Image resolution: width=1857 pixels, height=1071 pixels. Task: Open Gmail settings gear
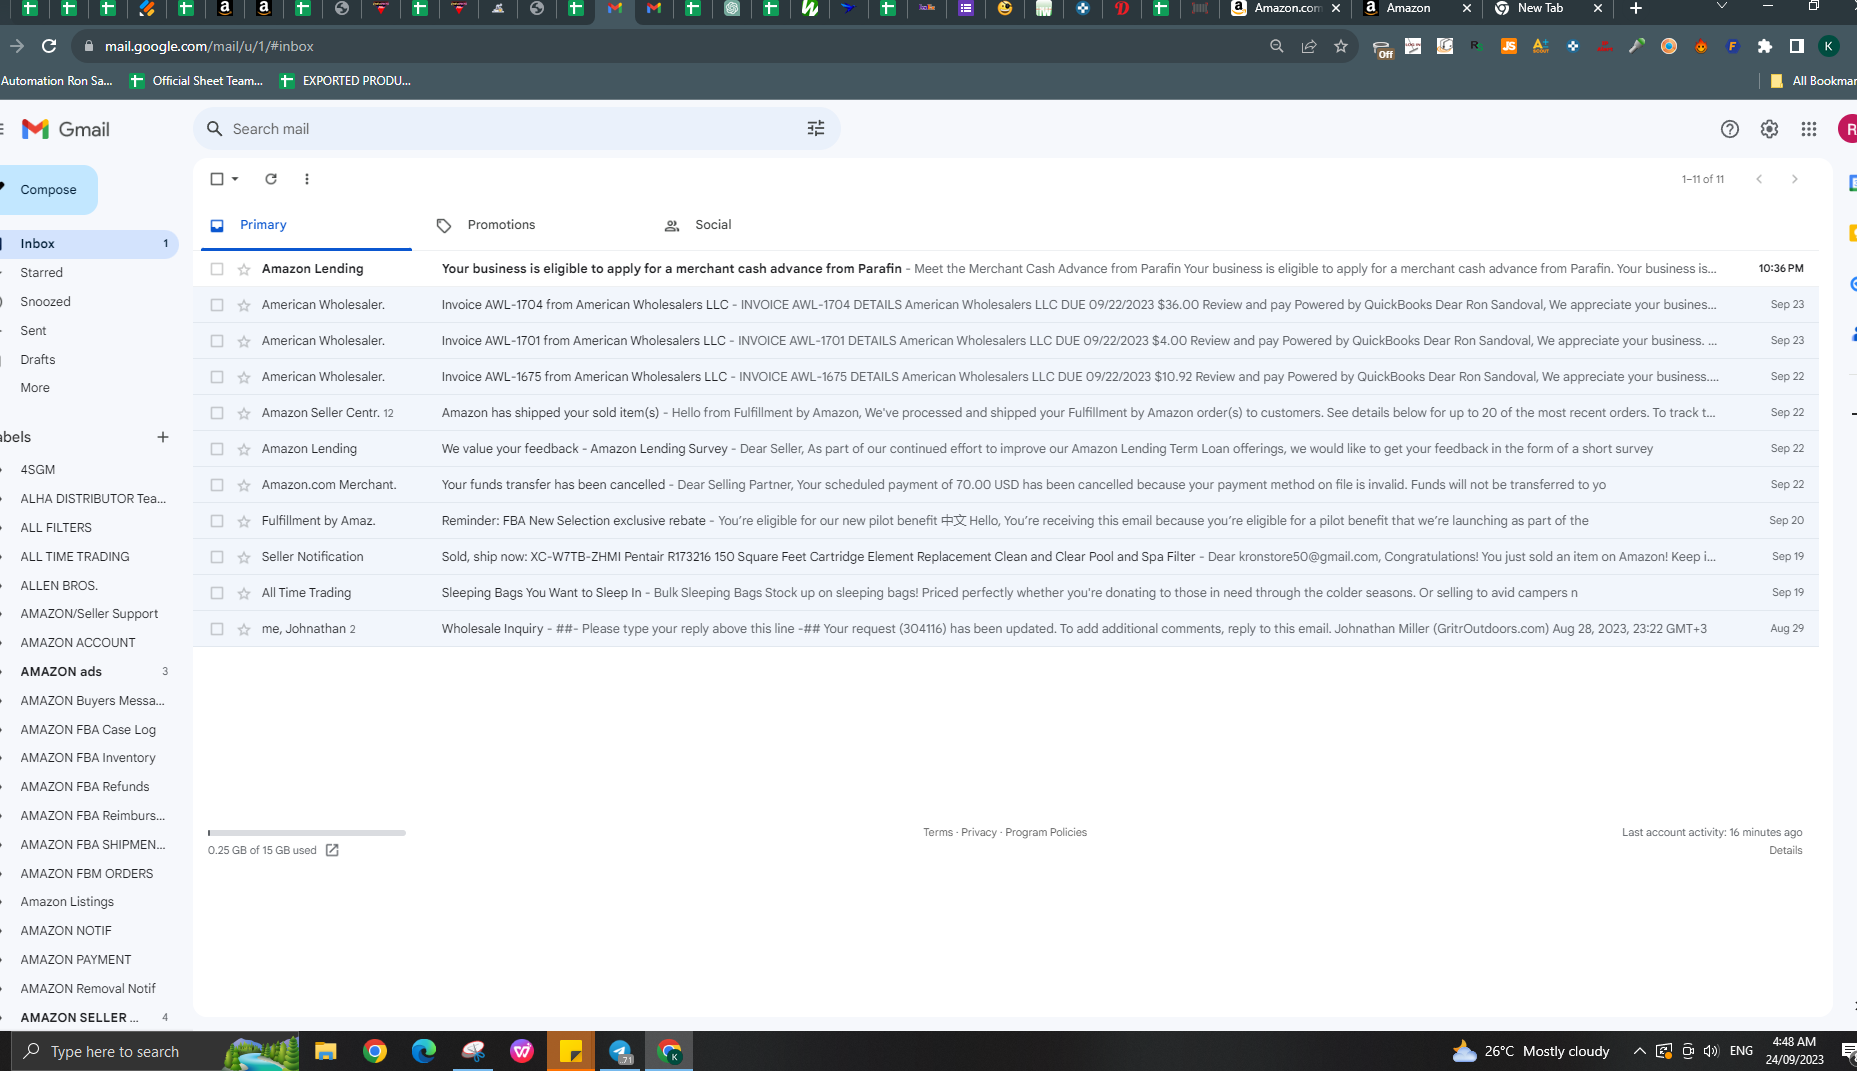tap(1769, 129)
